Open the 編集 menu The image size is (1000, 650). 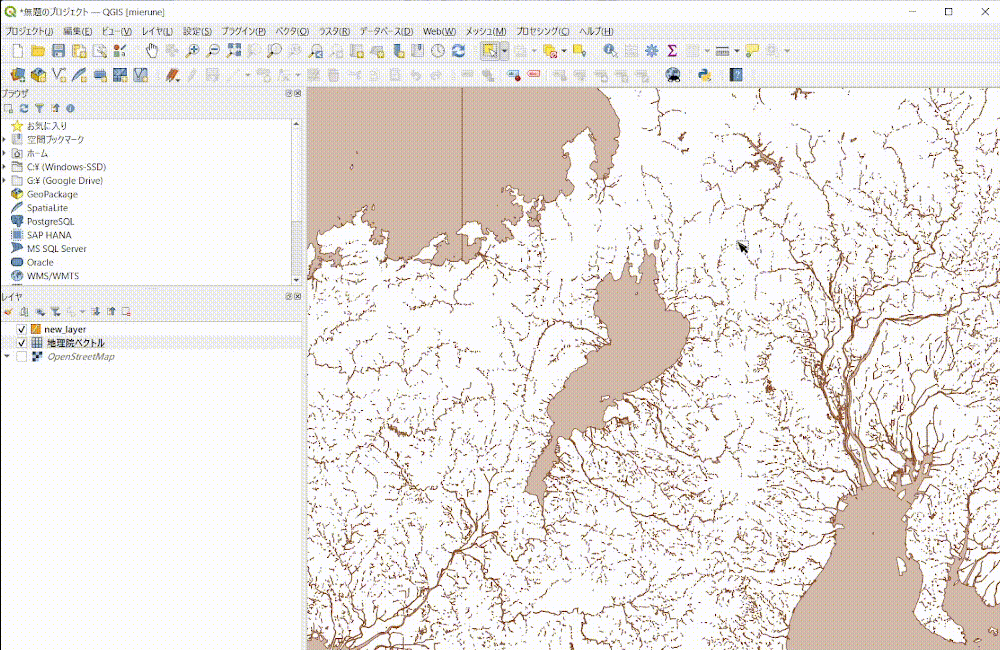tap(78, 31)
